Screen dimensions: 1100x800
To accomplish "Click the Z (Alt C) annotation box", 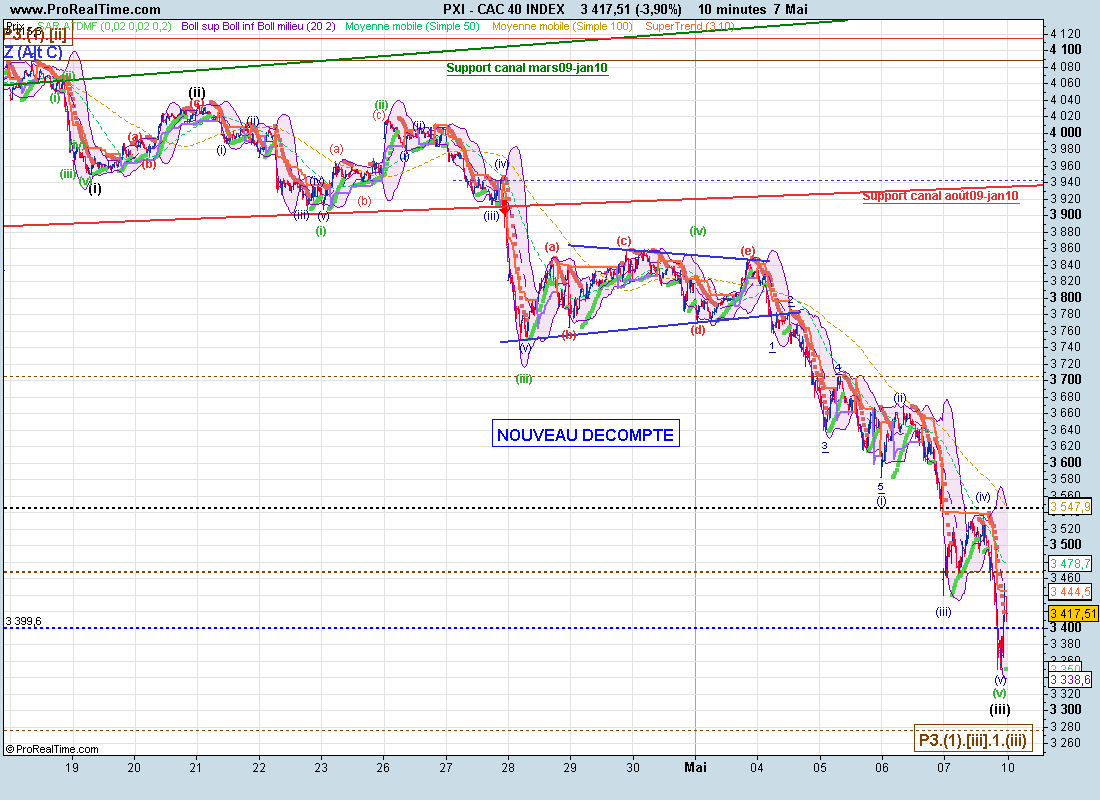I will (x=33, y=53).
